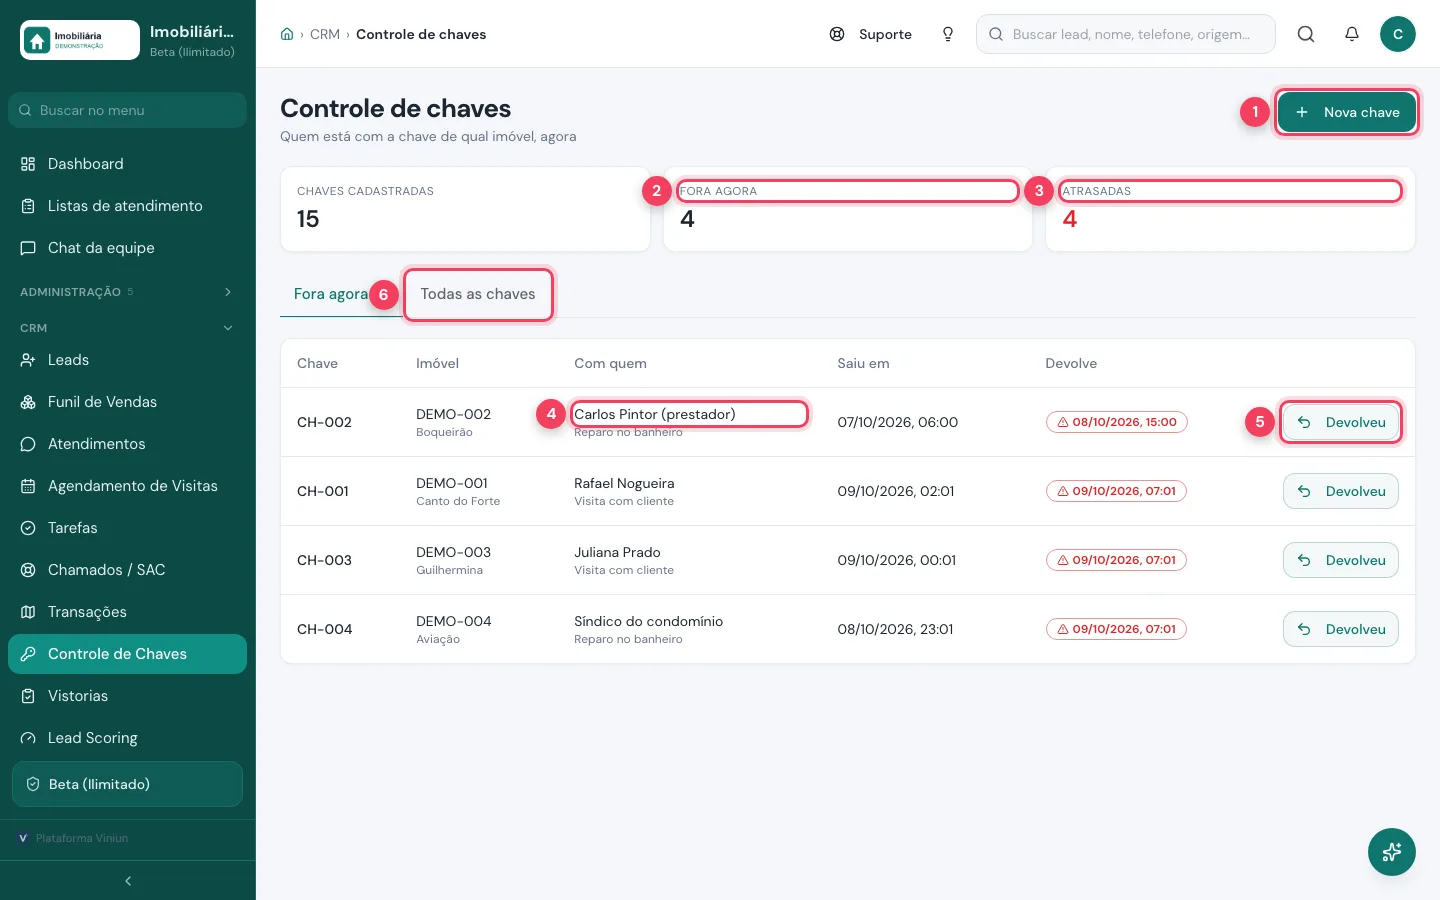Open the AI assistant sparkle button
This screenshot has height=900, width=1440.
tap(1392, 852)
